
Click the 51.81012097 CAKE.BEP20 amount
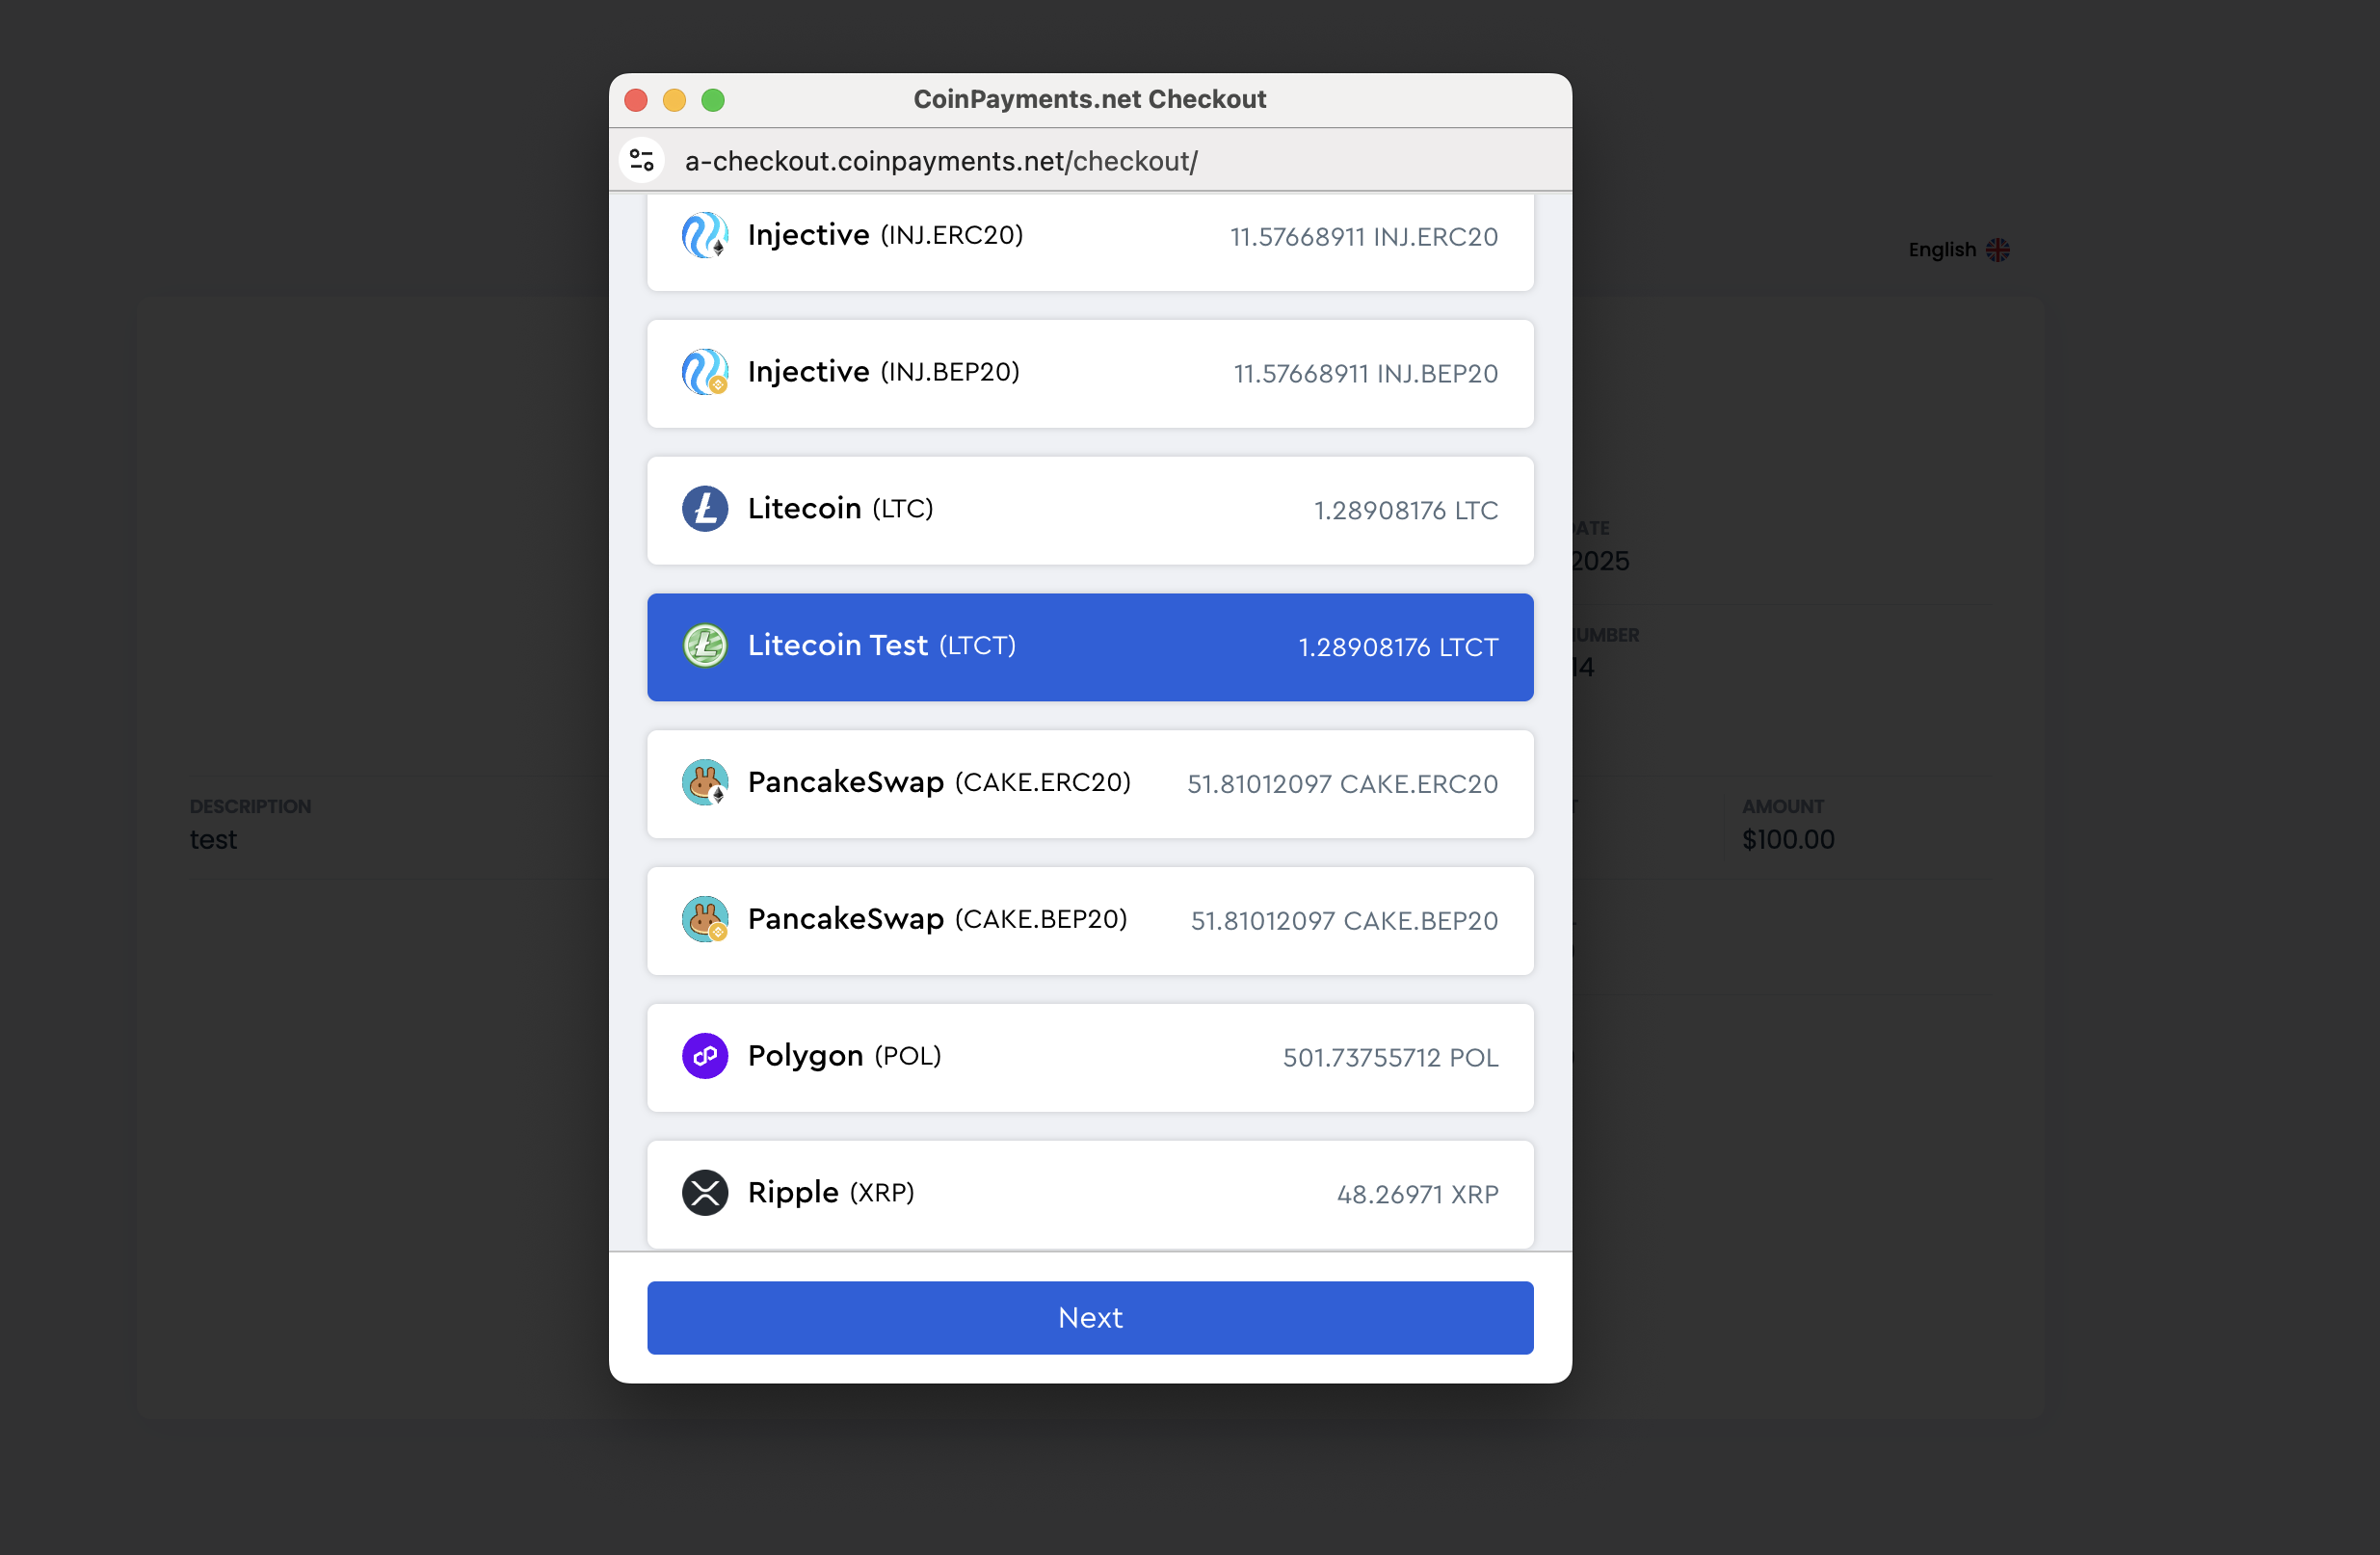pyautogui.click(x=1343, y=921)
